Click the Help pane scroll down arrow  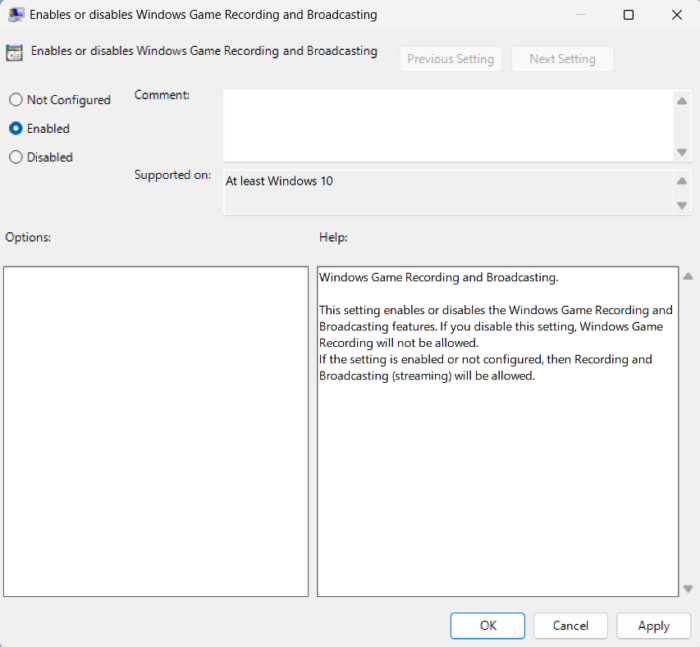[x=688, y=589]
